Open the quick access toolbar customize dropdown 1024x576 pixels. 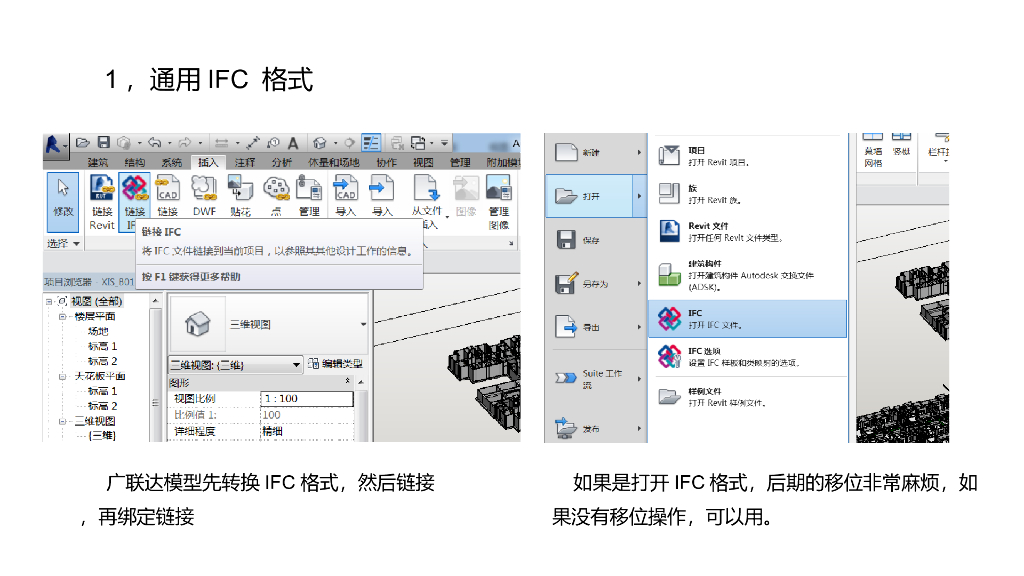point(444,142)
